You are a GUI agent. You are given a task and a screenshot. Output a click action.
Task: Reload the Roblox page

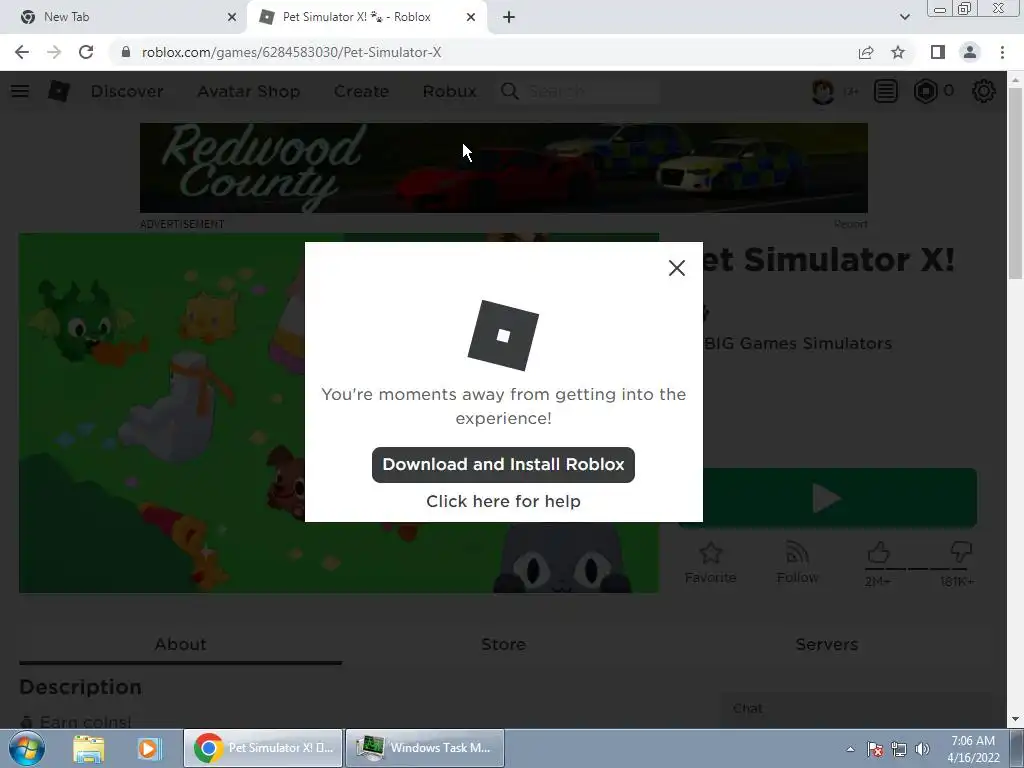(86, 52)
